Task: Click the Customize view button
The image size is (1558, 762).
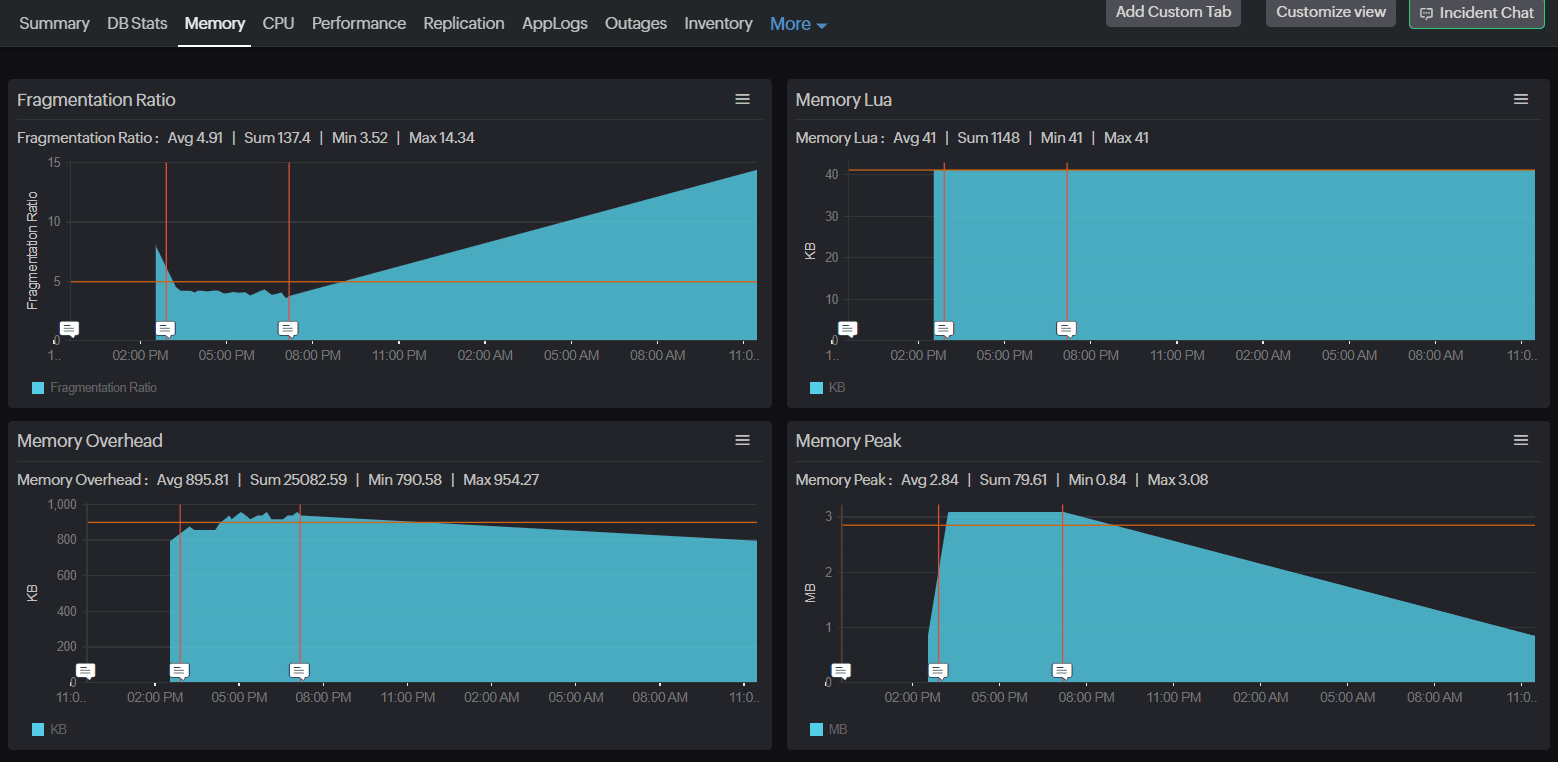Action: pyautogui.click(x=1330, y=12)
